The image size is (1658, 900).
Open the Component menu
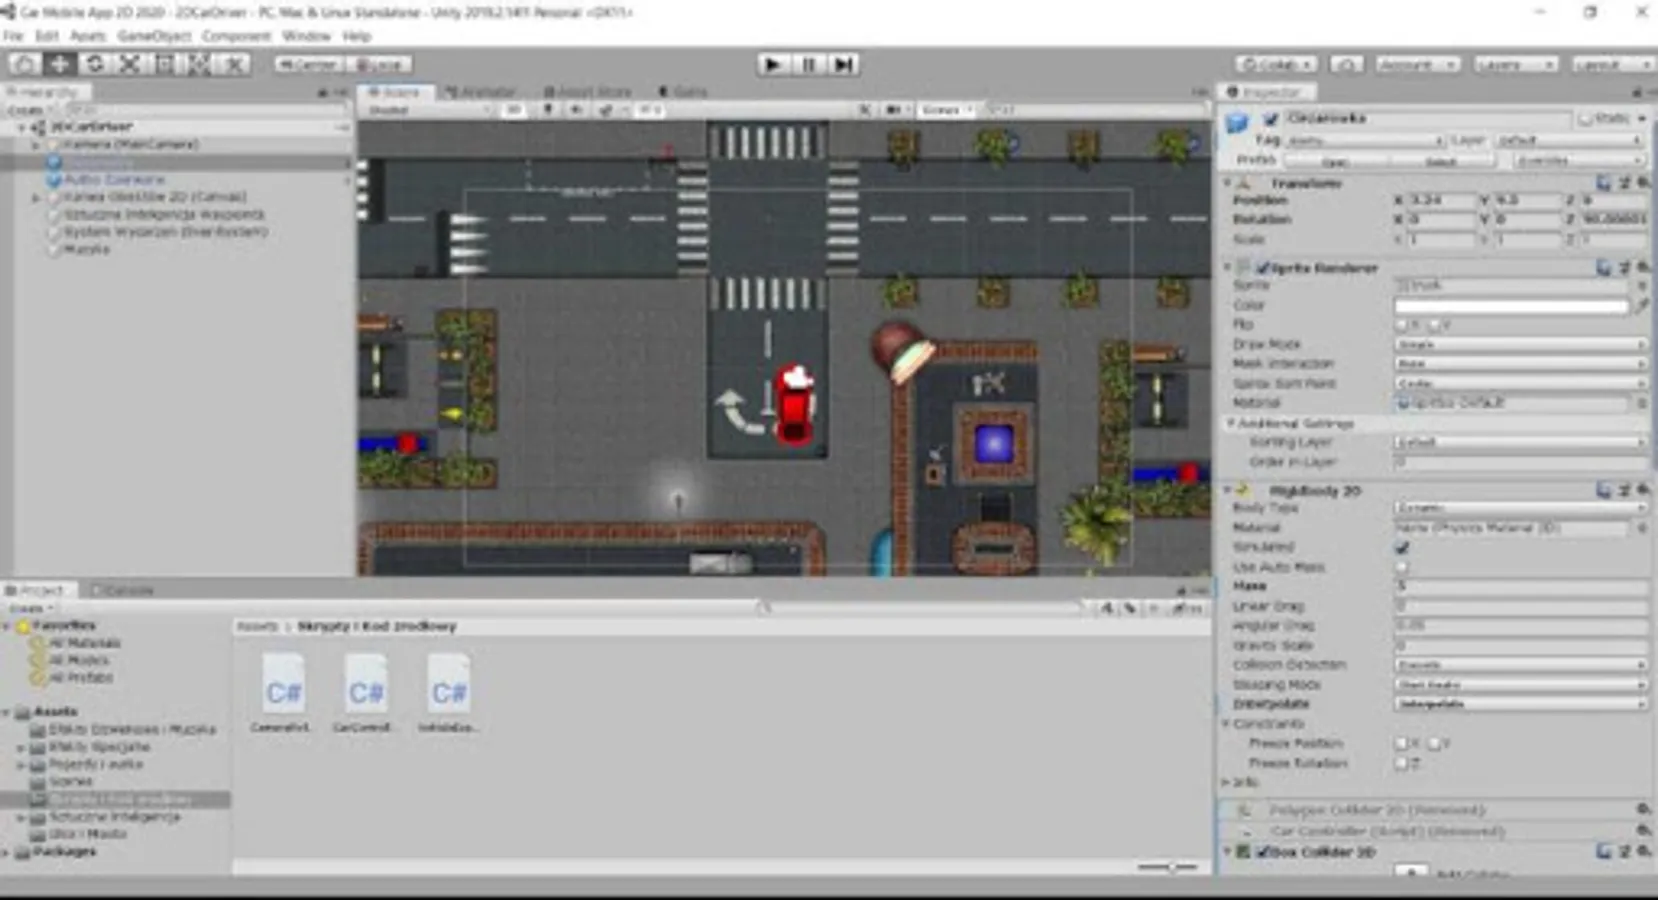pos(236,36)
